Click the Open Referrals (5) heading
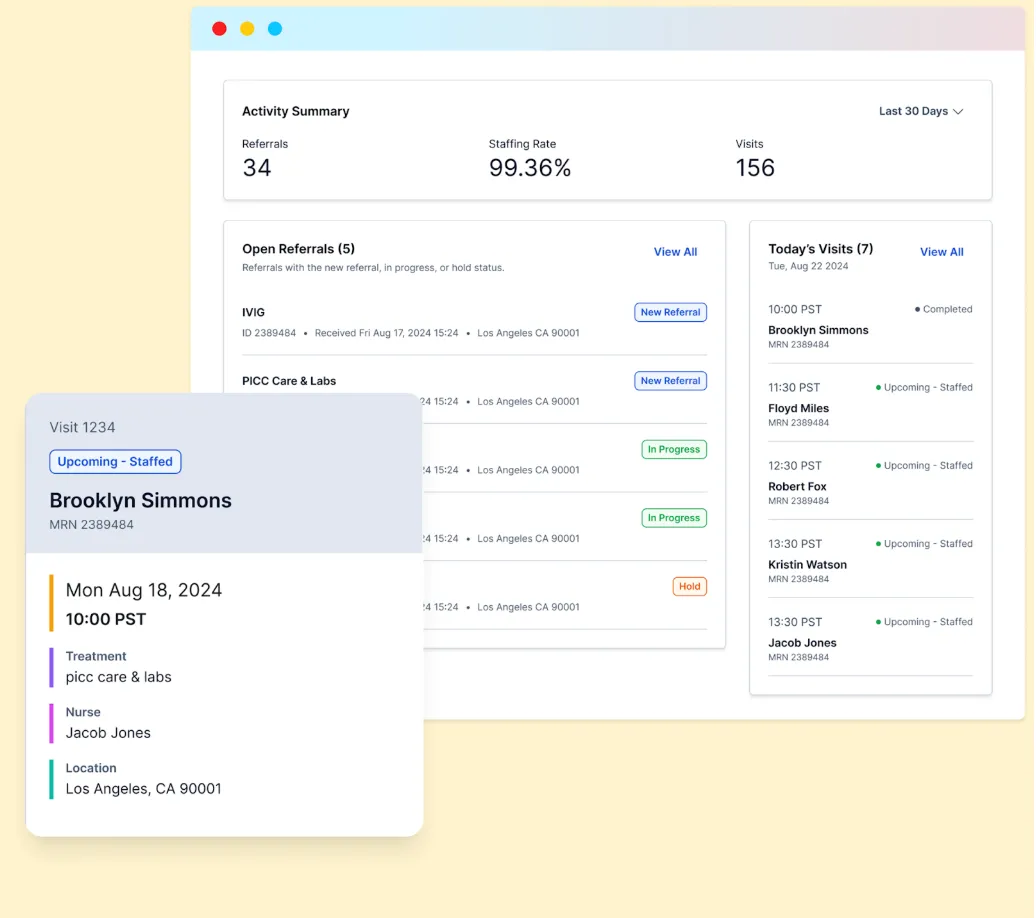1036x918 pixels. pyautogui.click(x=298, y=249)
